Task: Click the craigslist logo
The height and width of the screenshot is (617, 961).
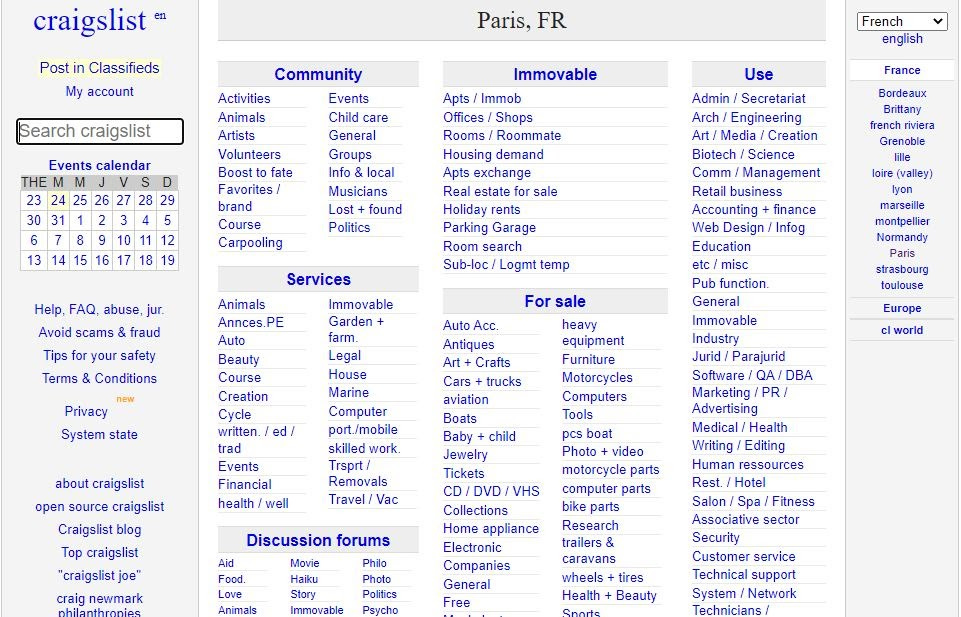Action: pyautogui.click(x=89, y=21)
